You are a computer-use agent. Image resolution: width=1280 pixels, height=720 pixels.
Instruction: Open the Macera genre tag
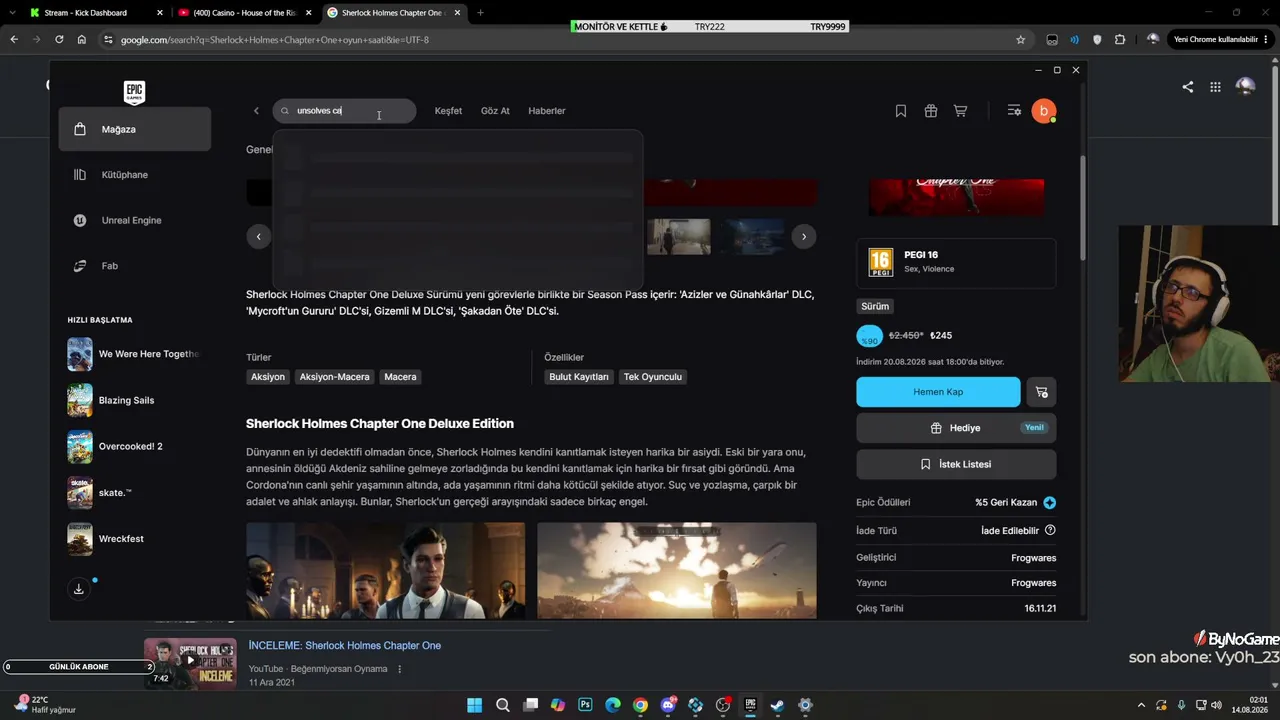pyautogui.click(x=400, y=377)
